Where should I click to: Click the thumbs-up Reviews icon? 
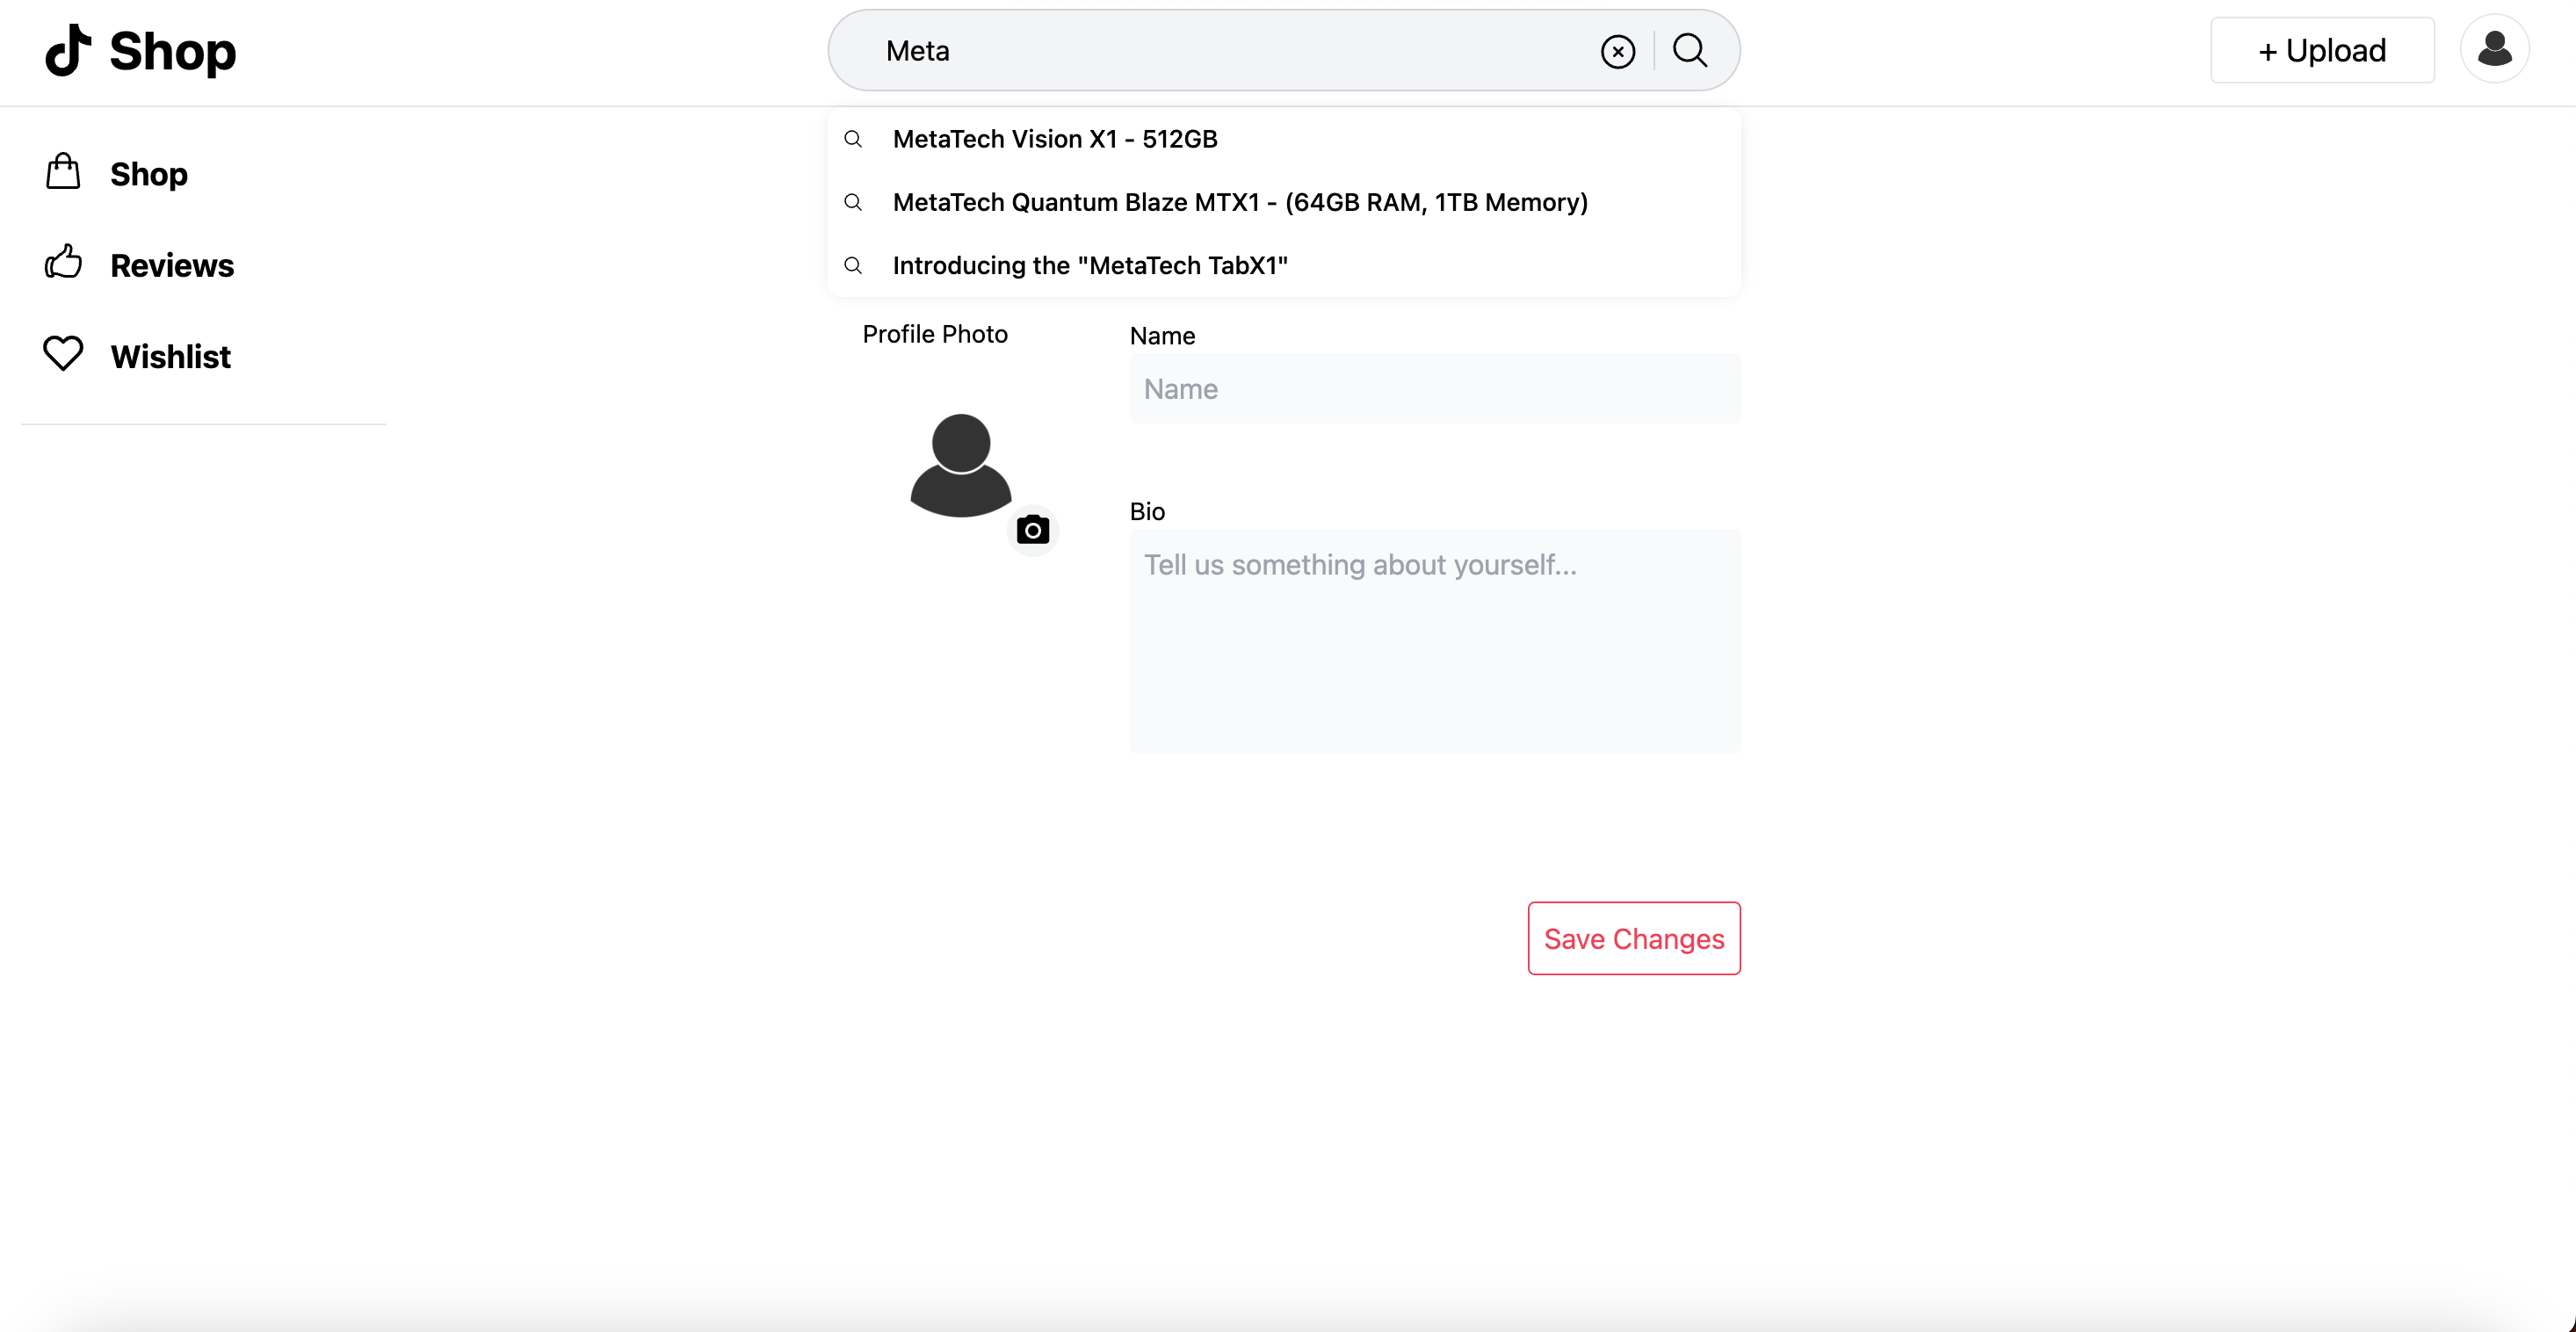[63, 263]
